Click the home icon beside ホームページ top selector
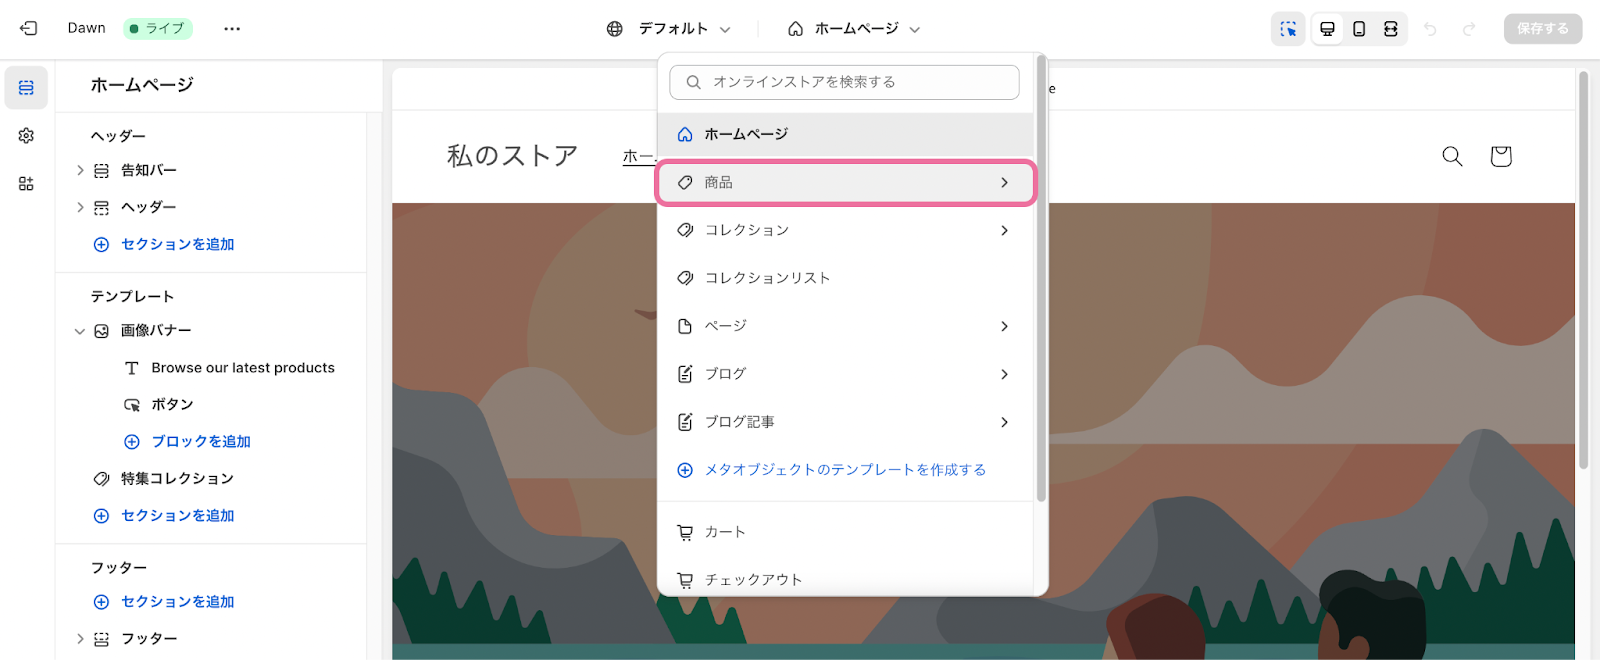1600x660 pixels. [x=795, y=29]
